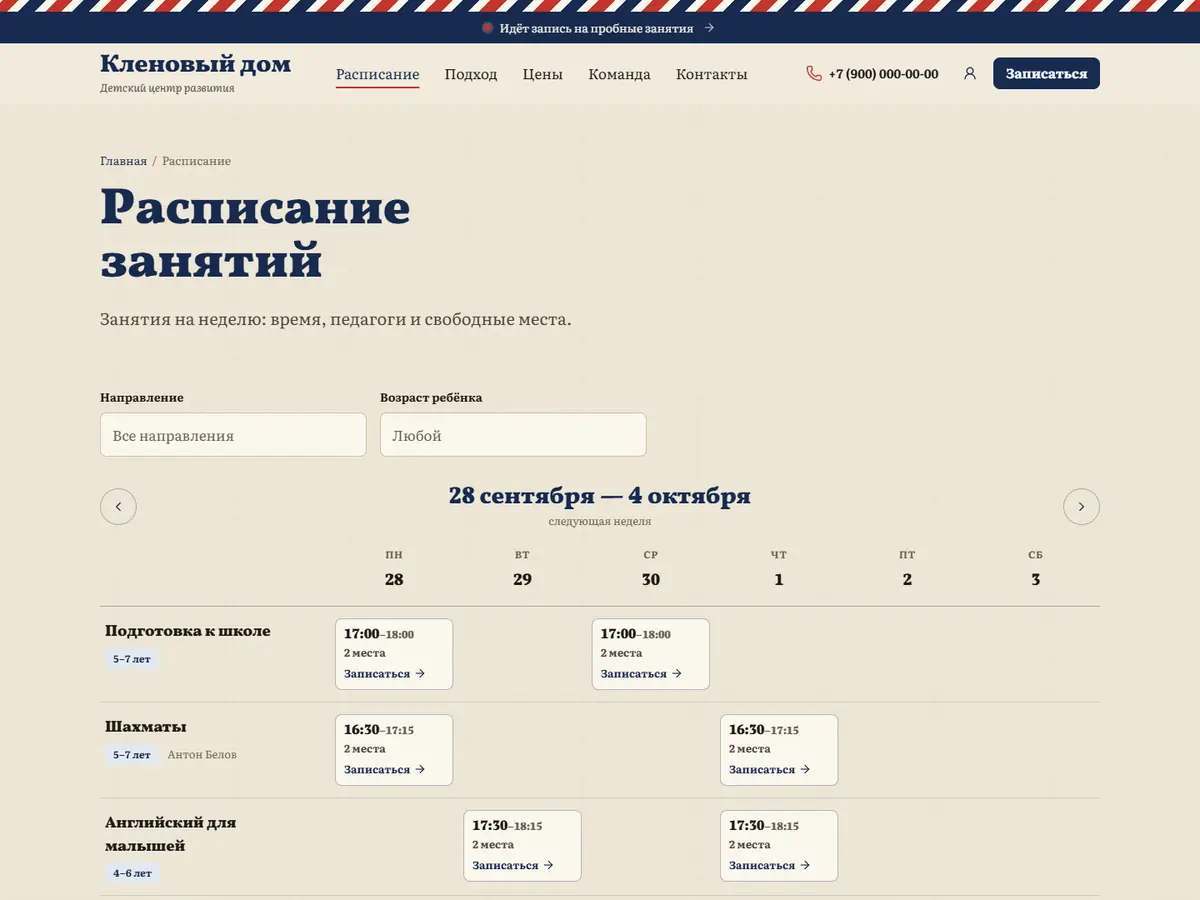The height and width of the screenshot is (900, 1200).
Task: Click the Главная breadcrumb link
Action: (x=123, y=161)
